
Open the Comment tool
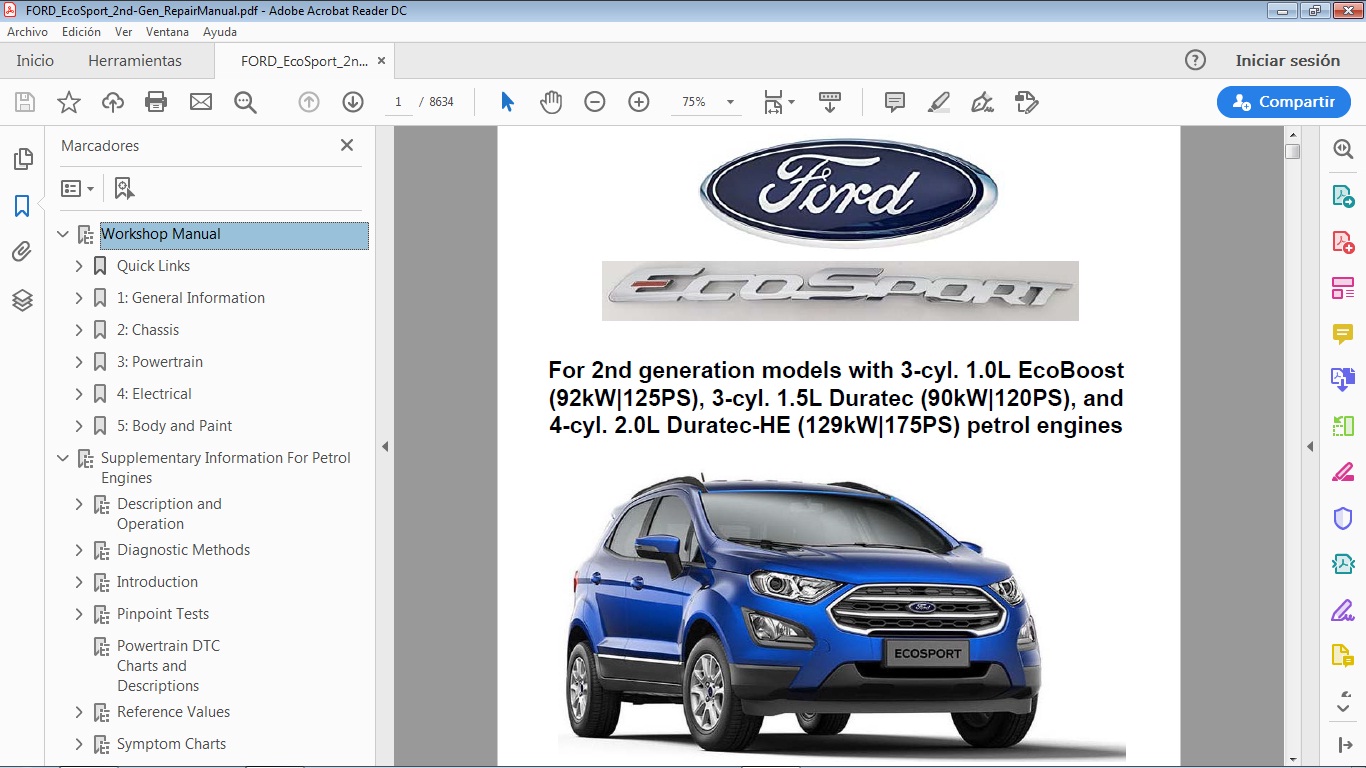coord(893,101)
